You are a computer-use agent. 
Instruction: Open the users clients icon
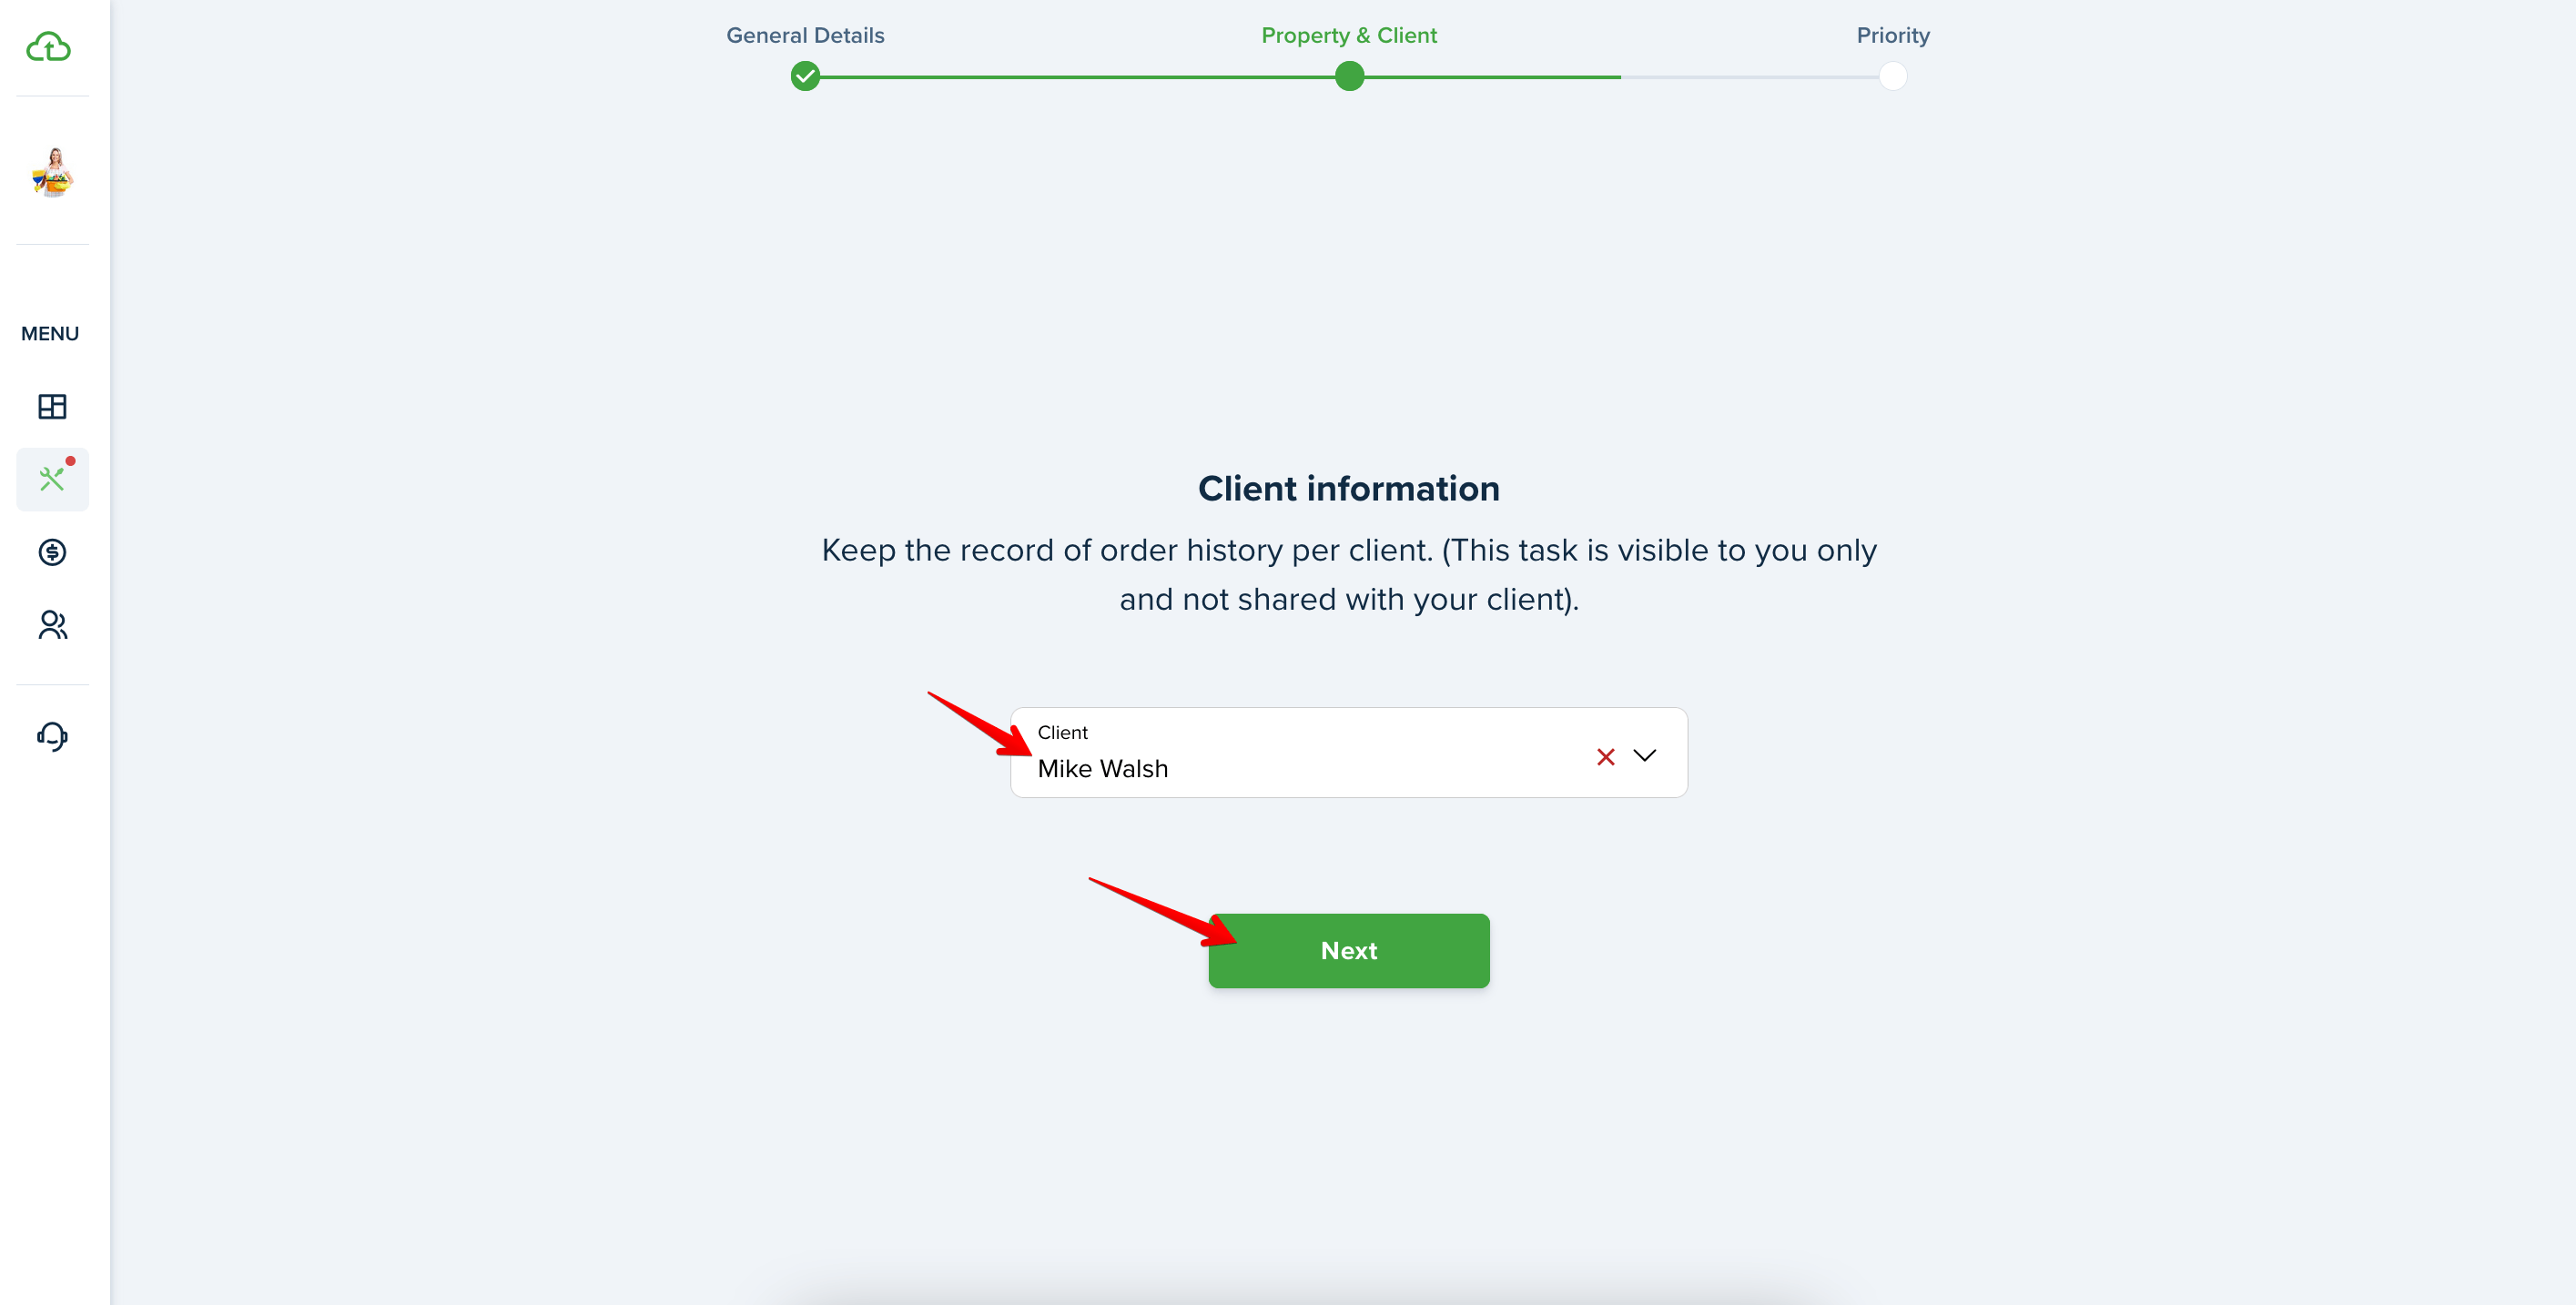[52, 625]
